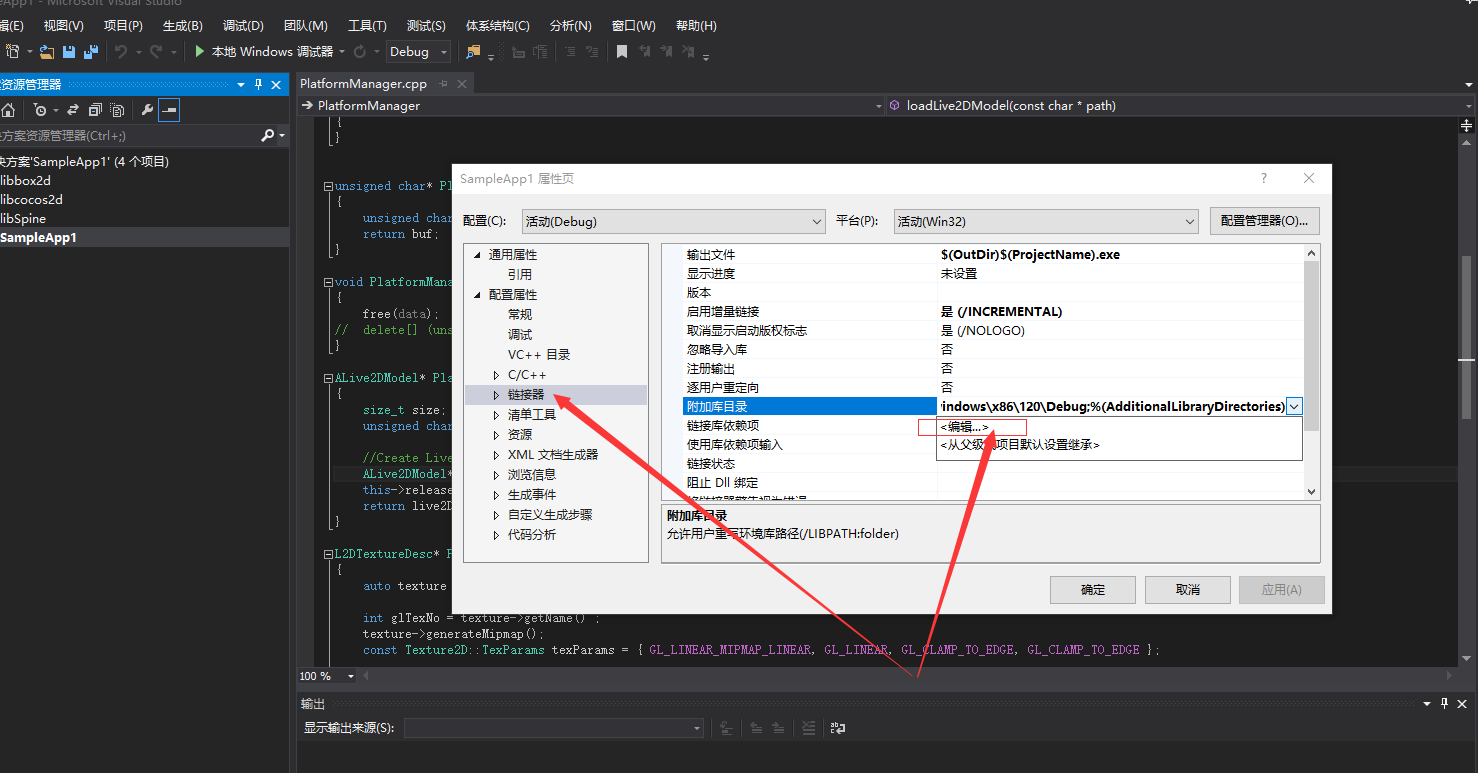Click the Open File folder icon

pyautogui.click(x=47, y=52)
